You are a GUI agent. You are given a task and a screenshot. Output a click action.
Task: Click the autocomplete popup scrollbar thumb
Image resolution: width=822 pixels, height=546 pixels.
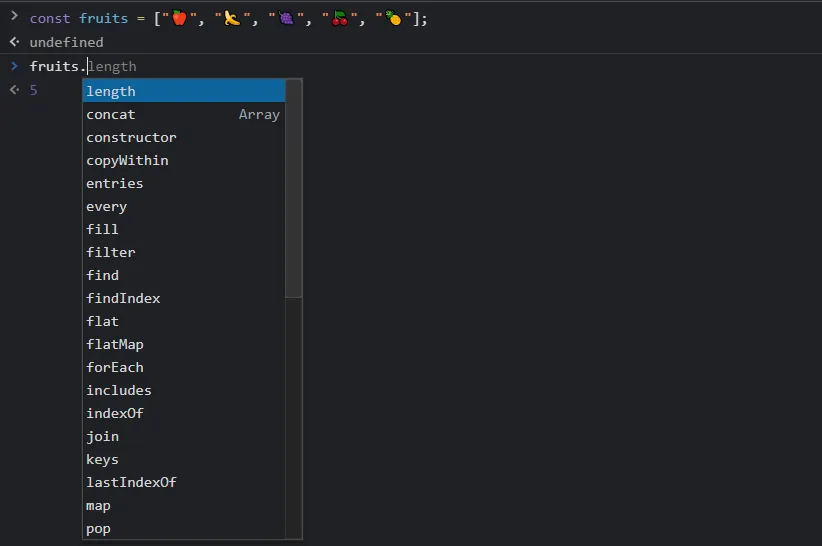294,189
